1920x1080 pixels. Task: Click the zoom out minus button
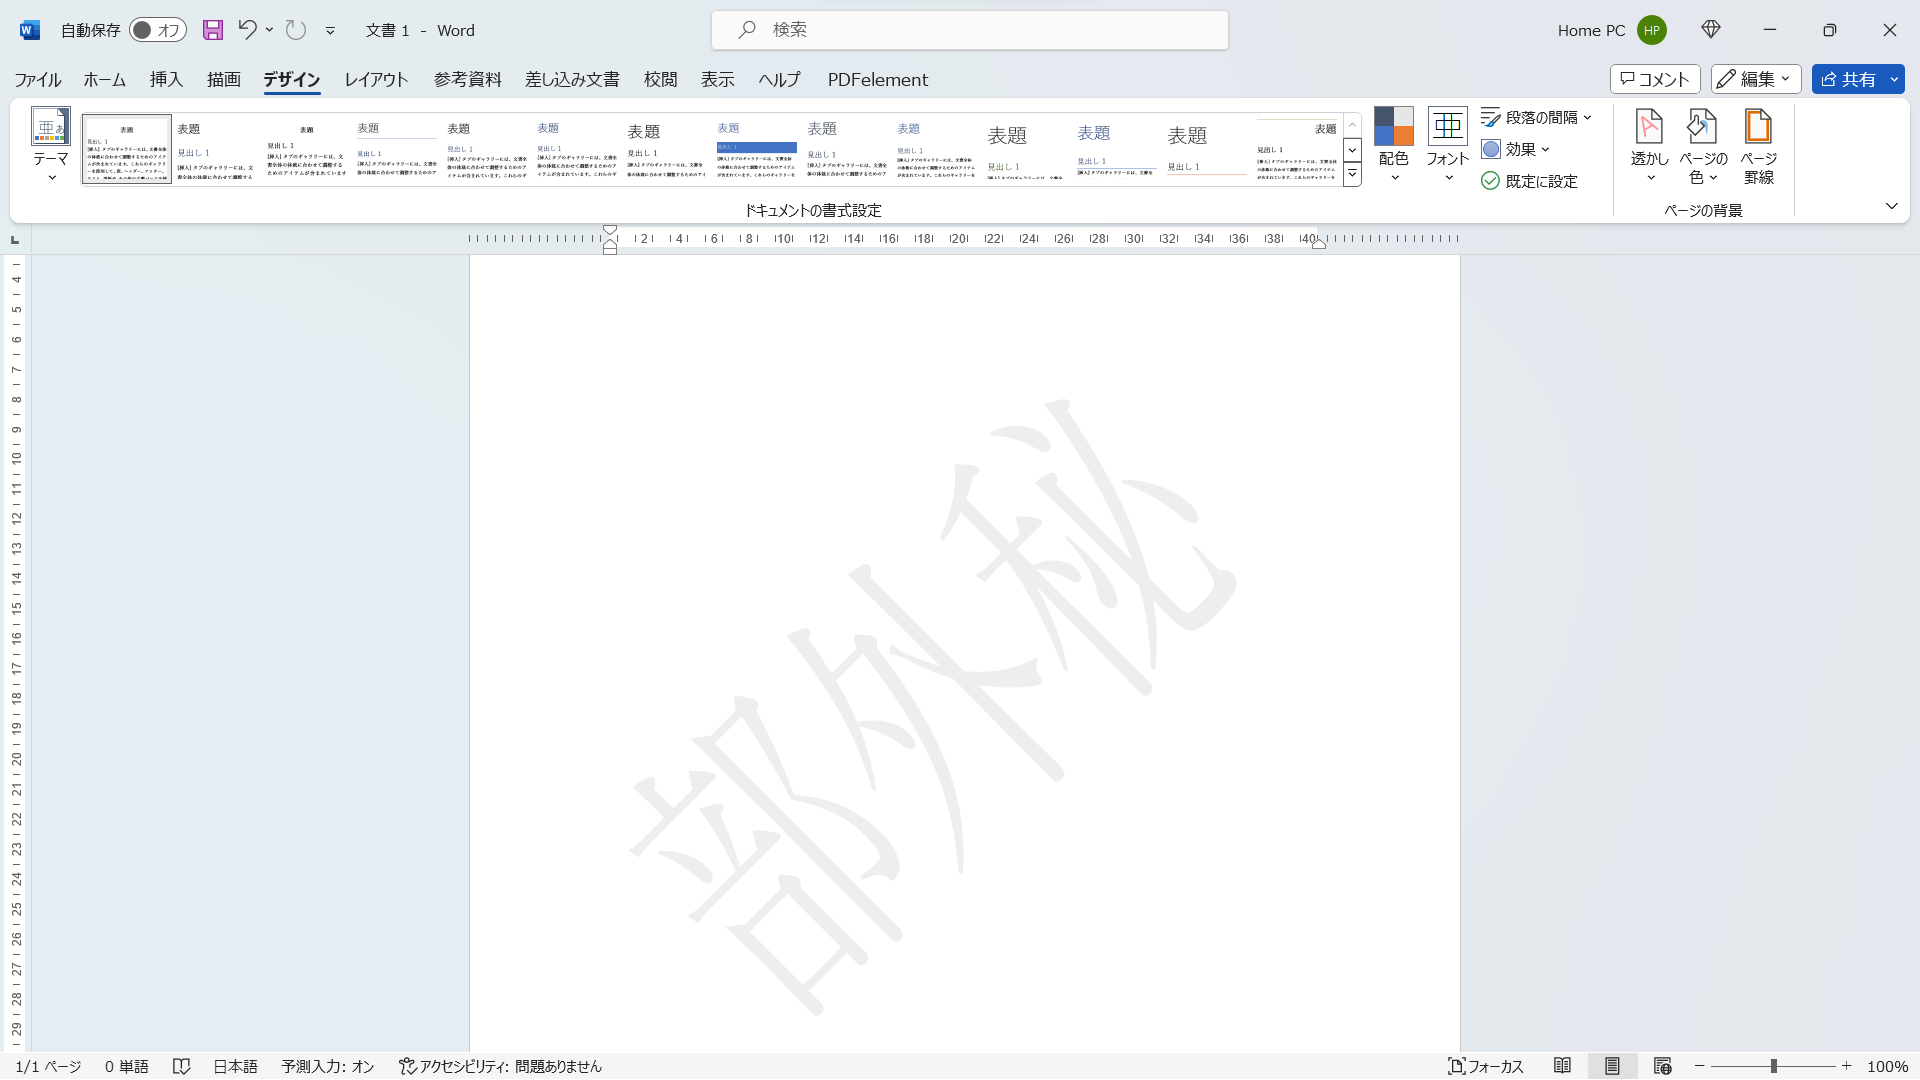point(1699,1066)
